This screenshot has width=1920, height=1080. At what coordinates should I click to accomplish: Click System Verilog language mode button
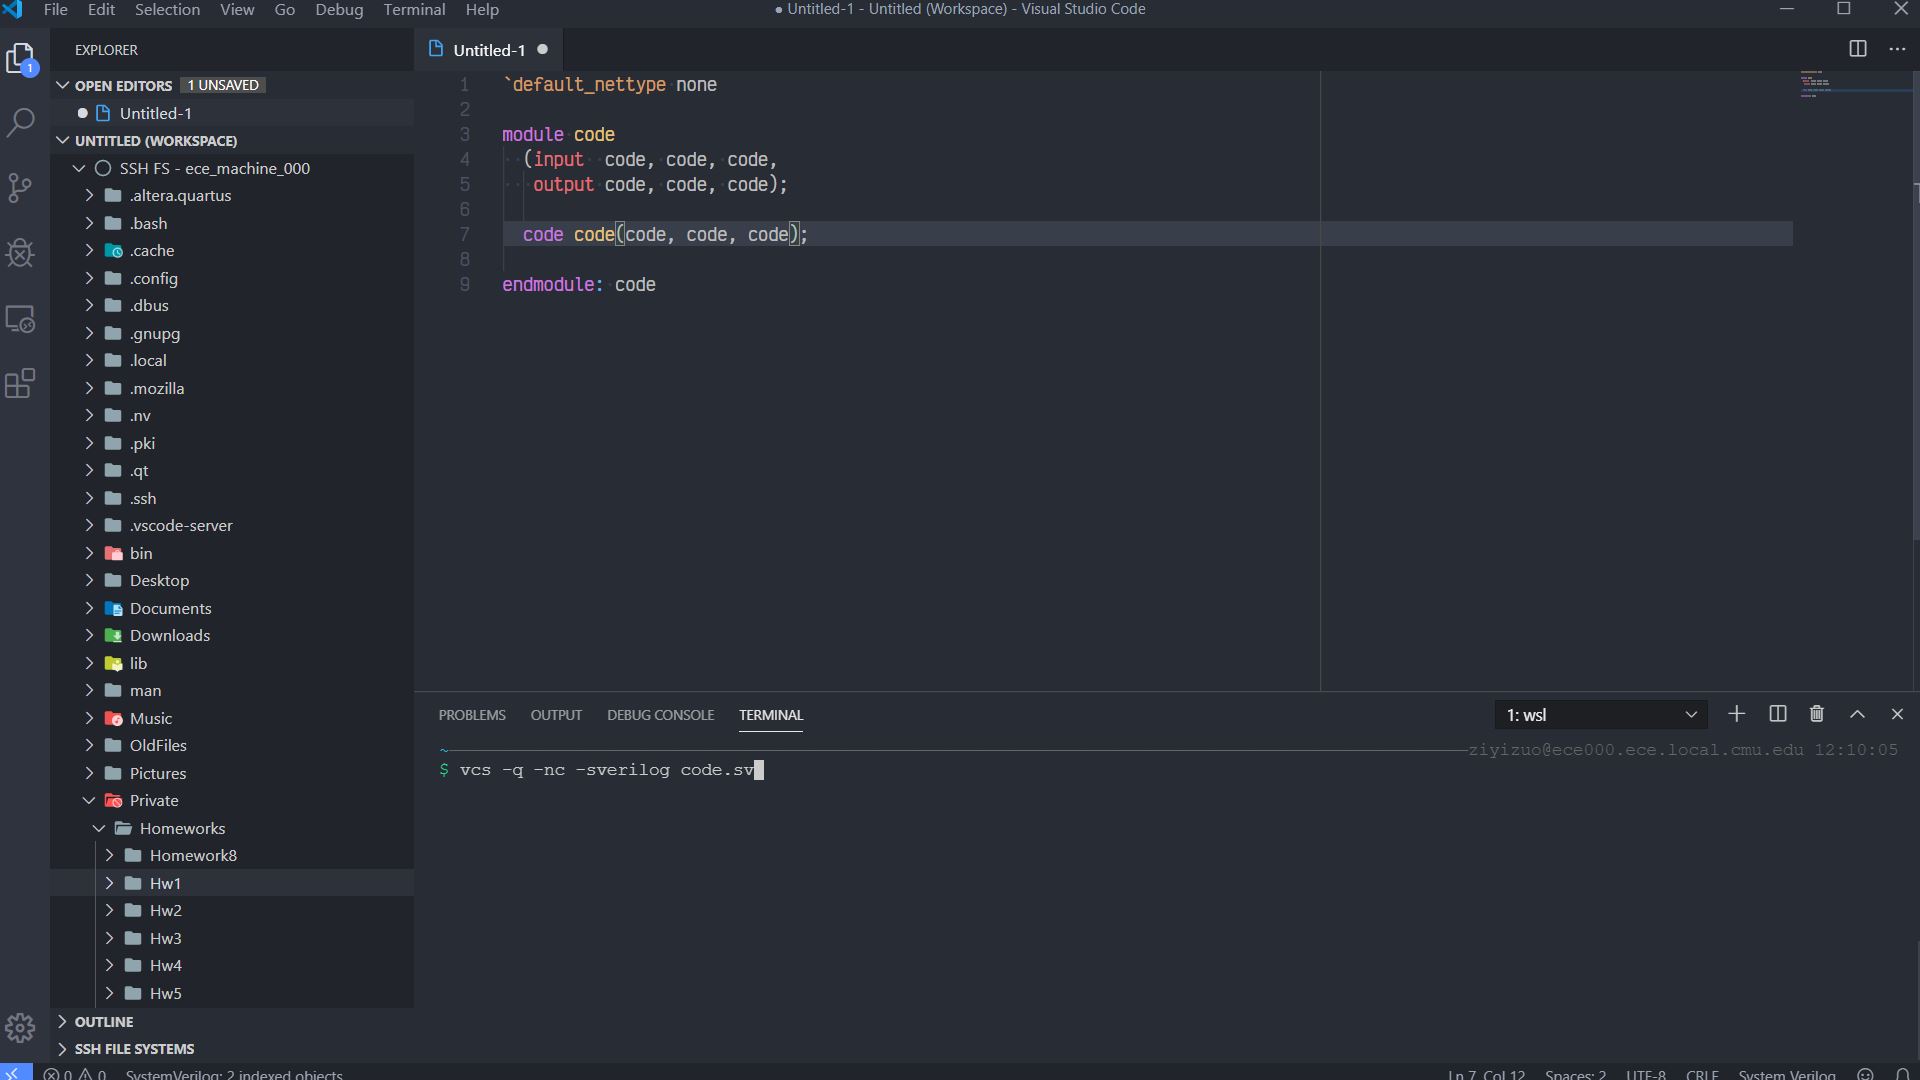click(x=1786, y=1074)
